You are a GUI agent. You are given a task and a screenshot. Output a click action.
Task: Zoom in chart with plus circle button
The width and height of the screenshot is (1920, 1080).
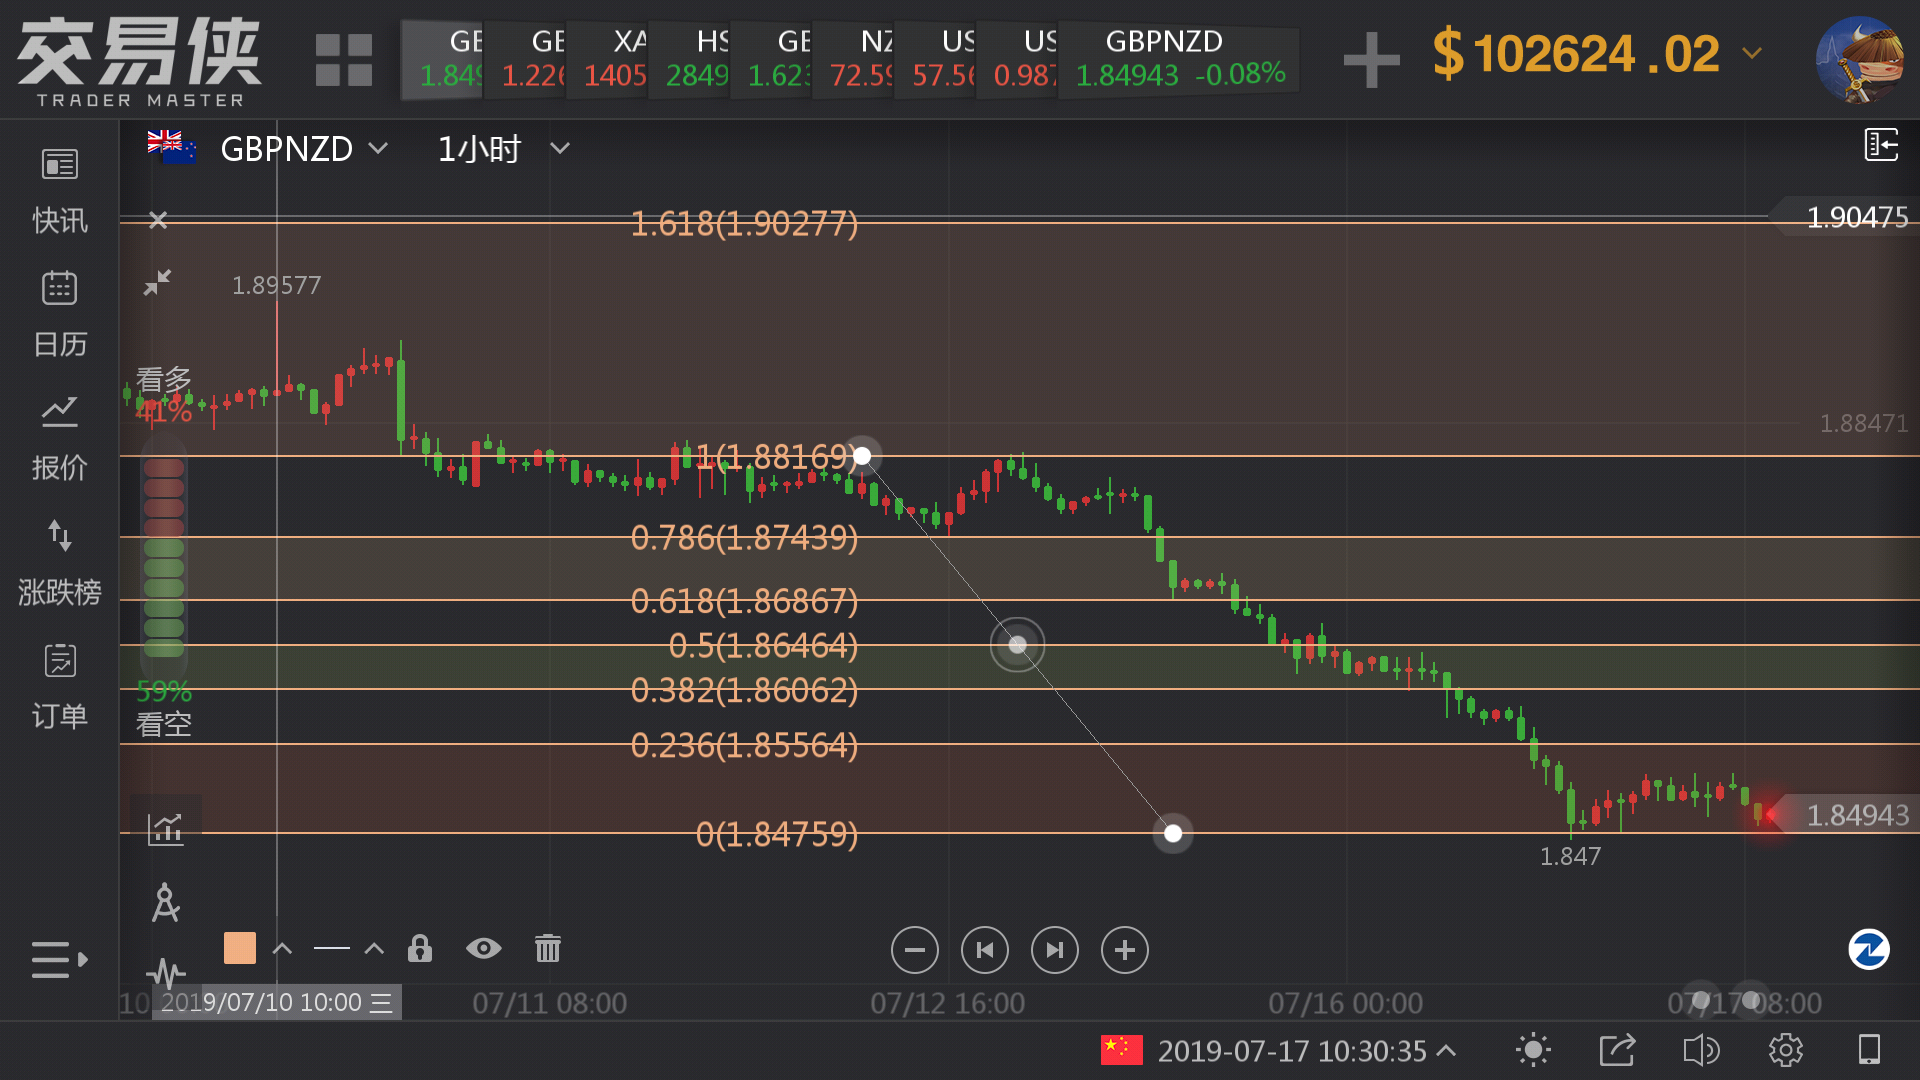tap(1124, 950)
